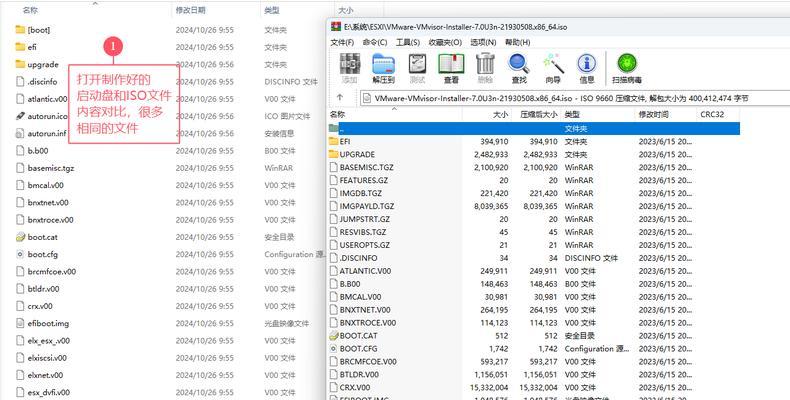Select boot.cfg file in Explorer
The image size is (790, 400).
click(x=37, y=254)
